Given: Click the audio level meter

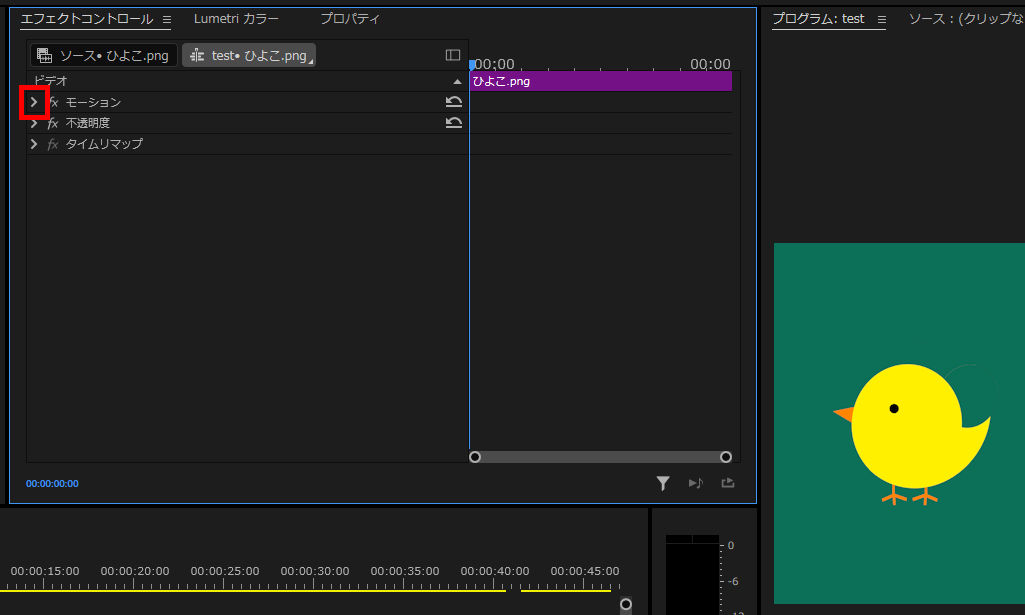Looking at the screenshot, I should point(692,574).
